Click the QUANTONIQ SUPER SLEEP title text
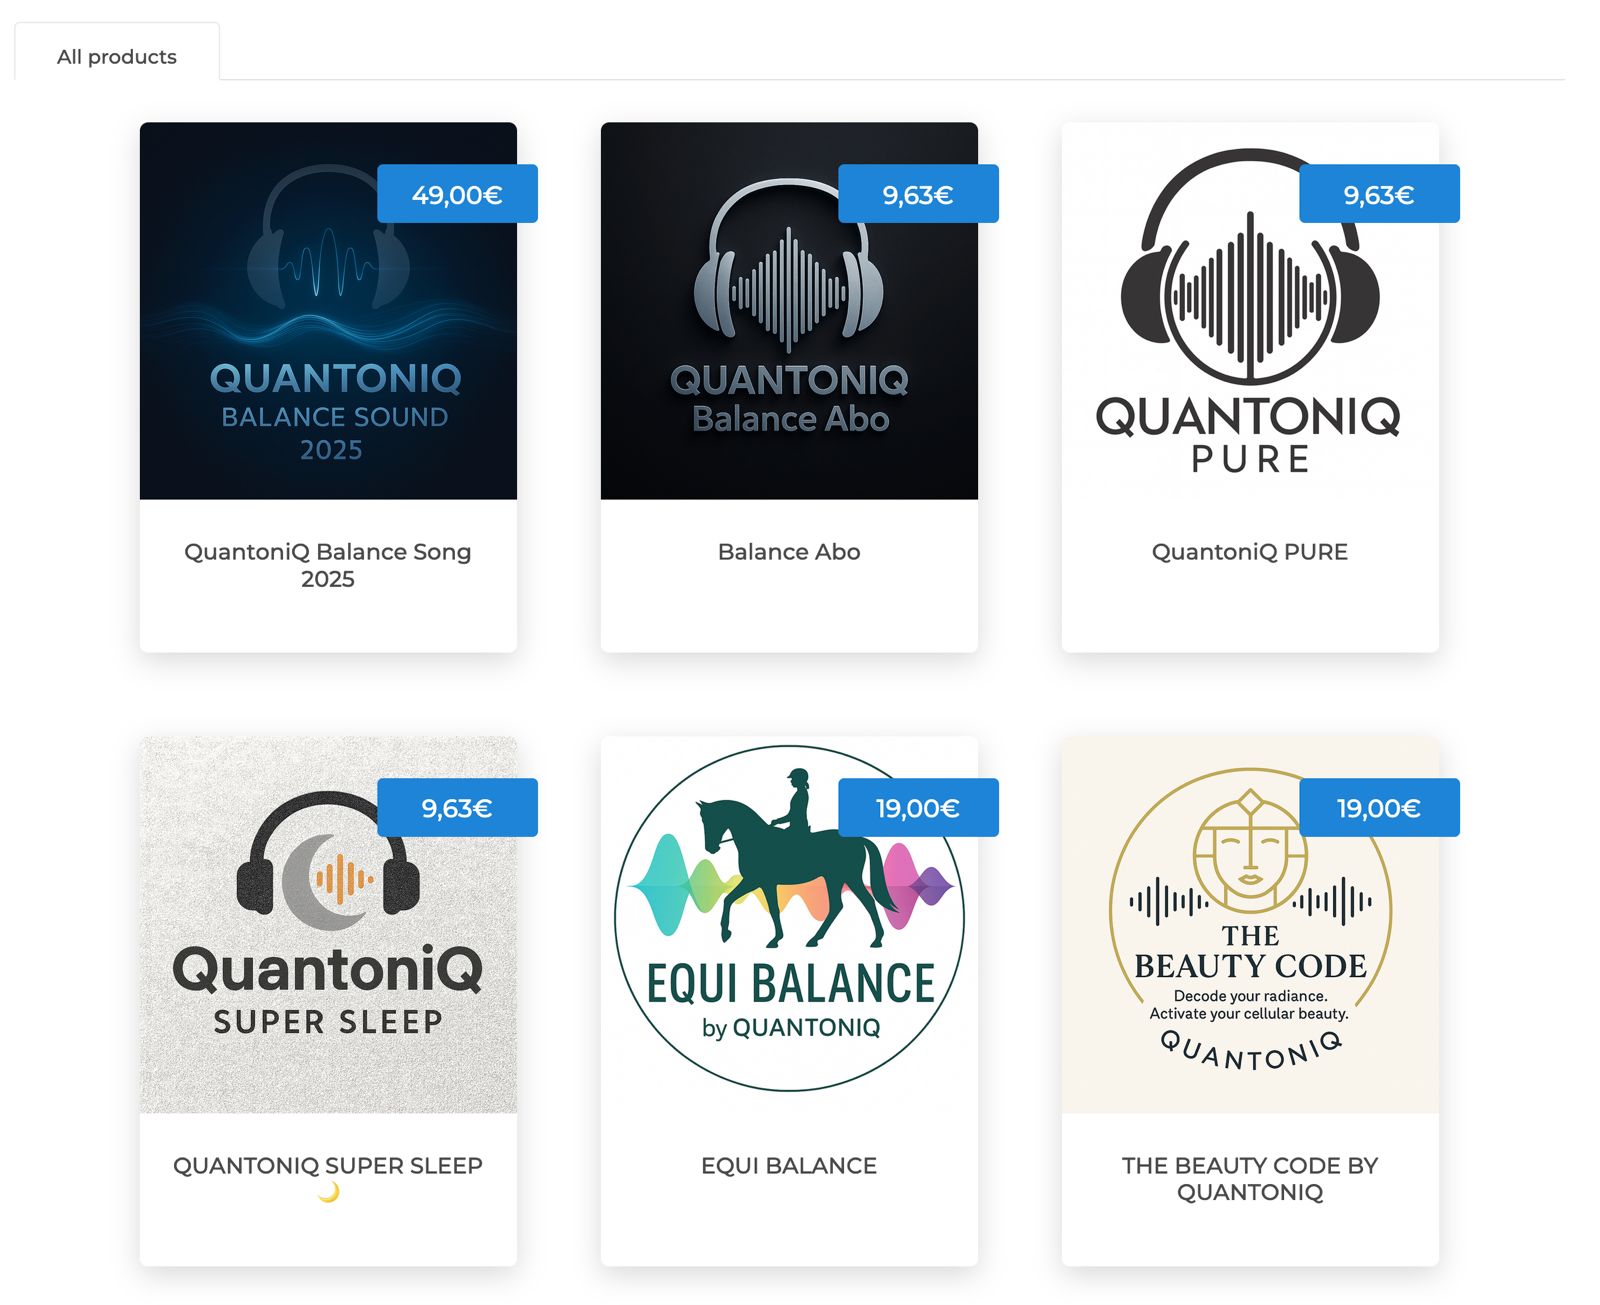This screenshot has height=1305, width=1600. tap(328, 1166)
